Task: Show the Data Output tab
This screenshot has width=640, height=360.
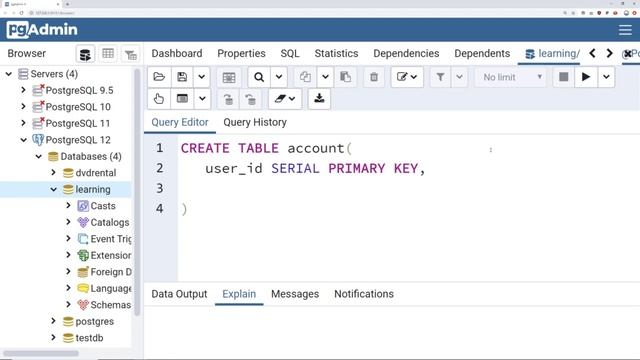Action: (179, 294)
